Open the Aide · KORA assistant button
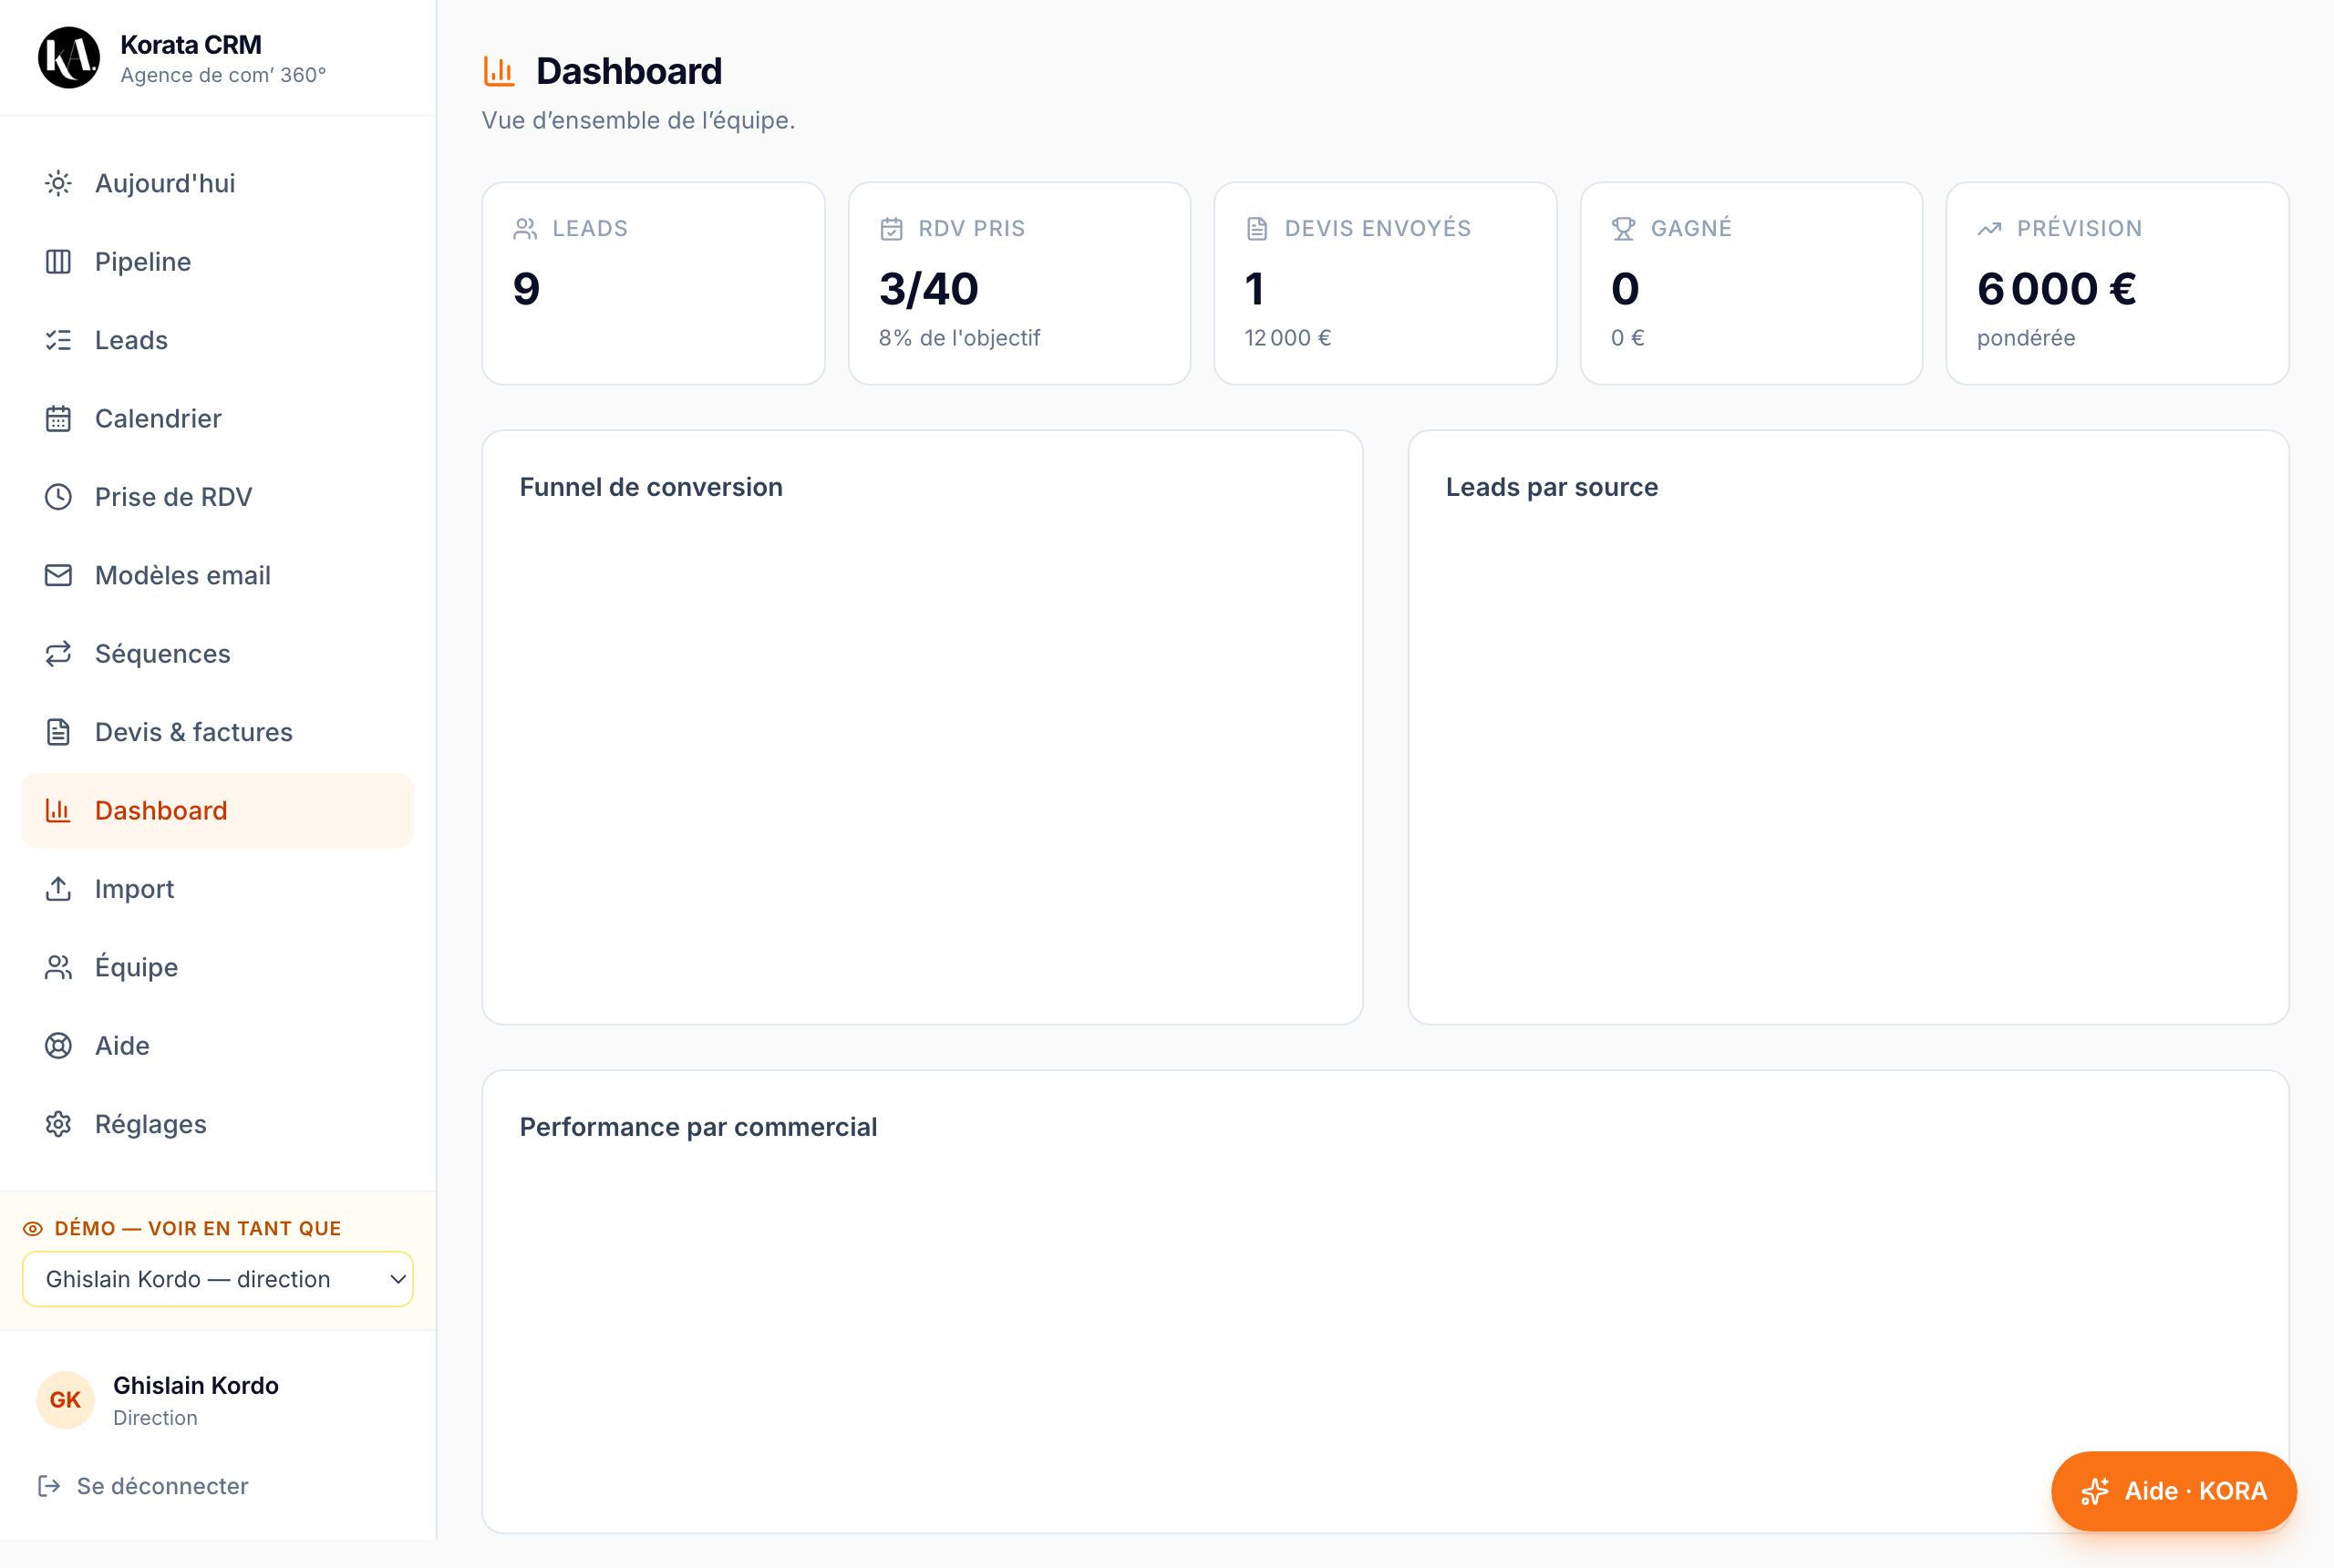 pyautogui.click(x=2173, y=1491)
